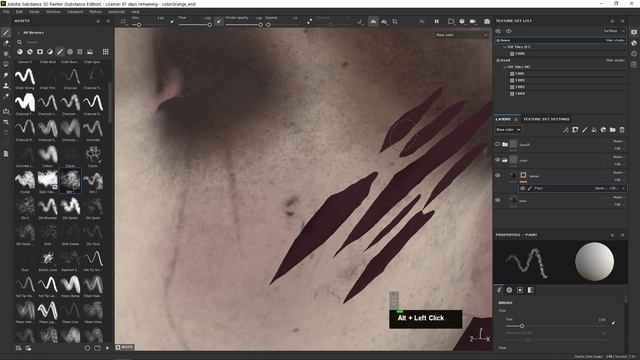Toggle lazy mouse icon in top toolbar
This screenshot has width=640, height=360.
click(309, 21)
